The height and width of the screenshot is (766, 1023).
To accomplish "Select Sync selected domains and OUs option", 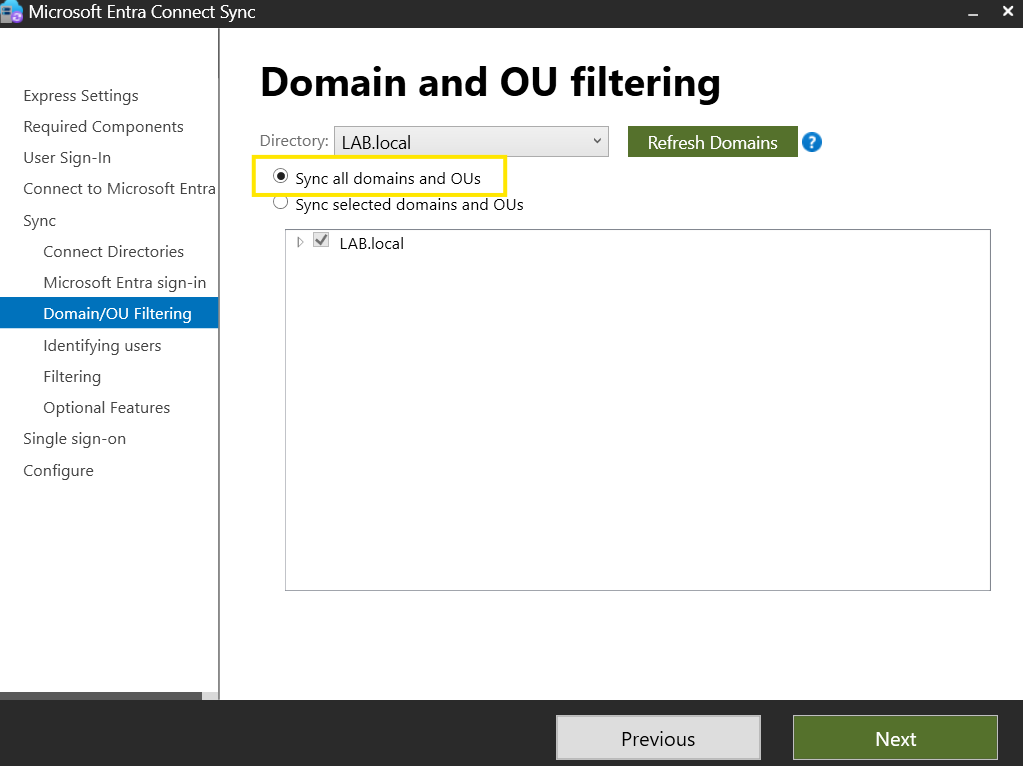I will click(x=281, y=203).
